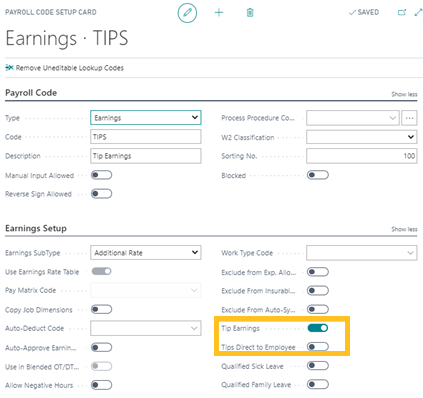Toggle Auto-Approve Earnings switch

[101, 347]
